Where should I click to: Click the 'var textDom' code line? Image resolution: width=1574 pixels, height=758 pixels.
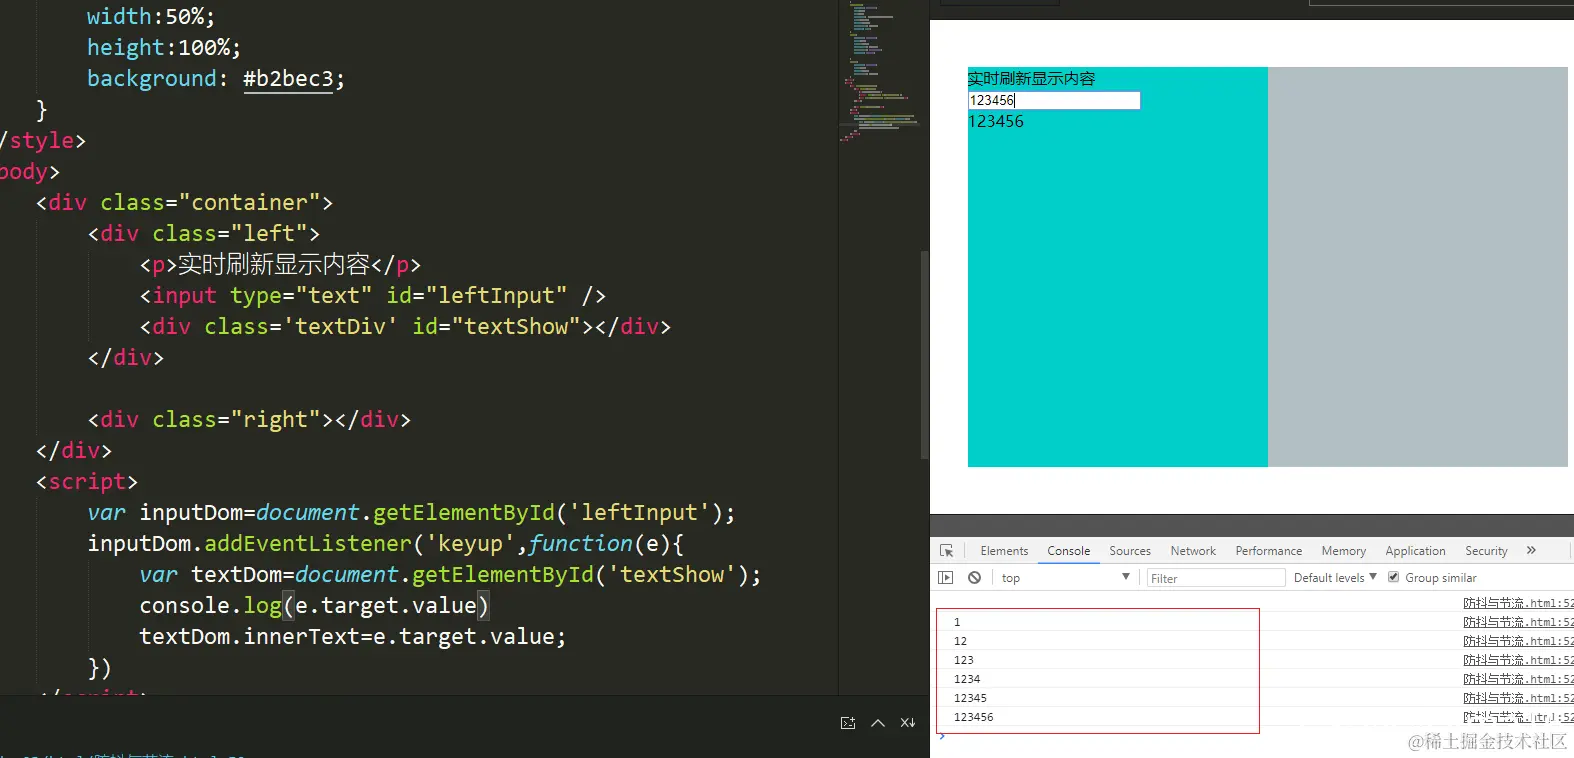(450, 574)
